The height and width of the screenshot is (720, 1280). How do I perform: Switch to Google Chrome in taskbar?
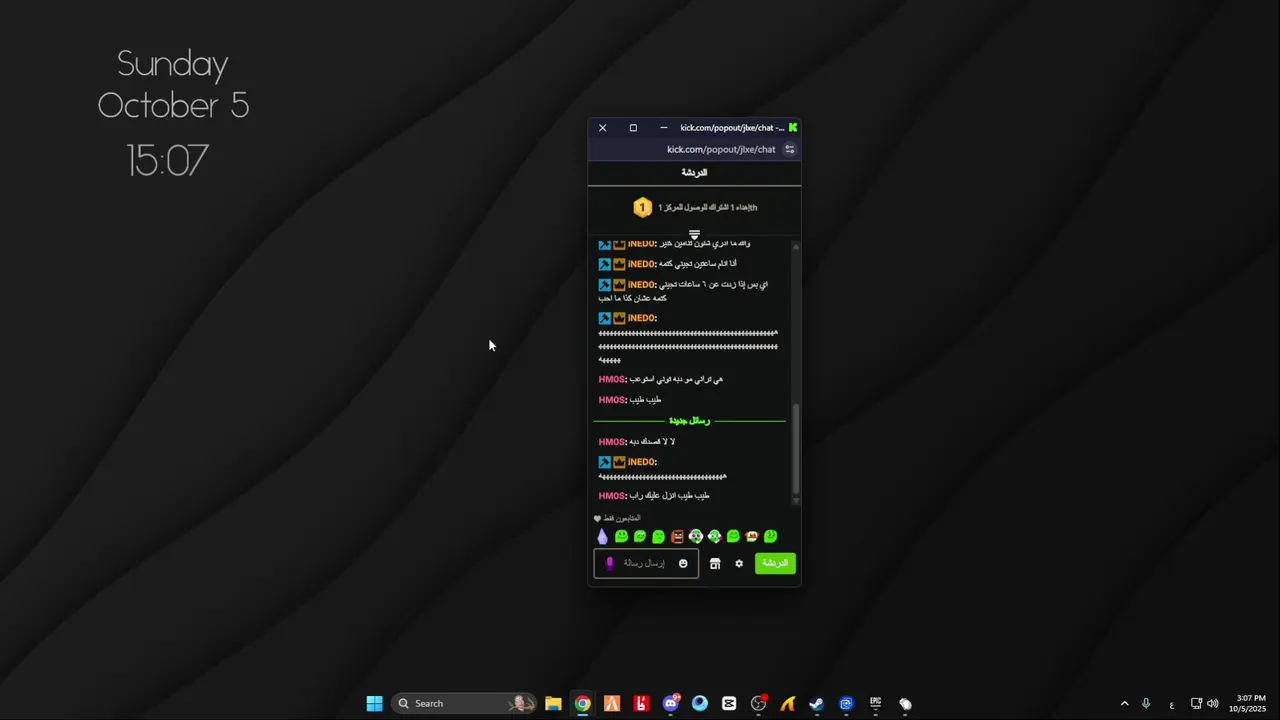(582, 703)
